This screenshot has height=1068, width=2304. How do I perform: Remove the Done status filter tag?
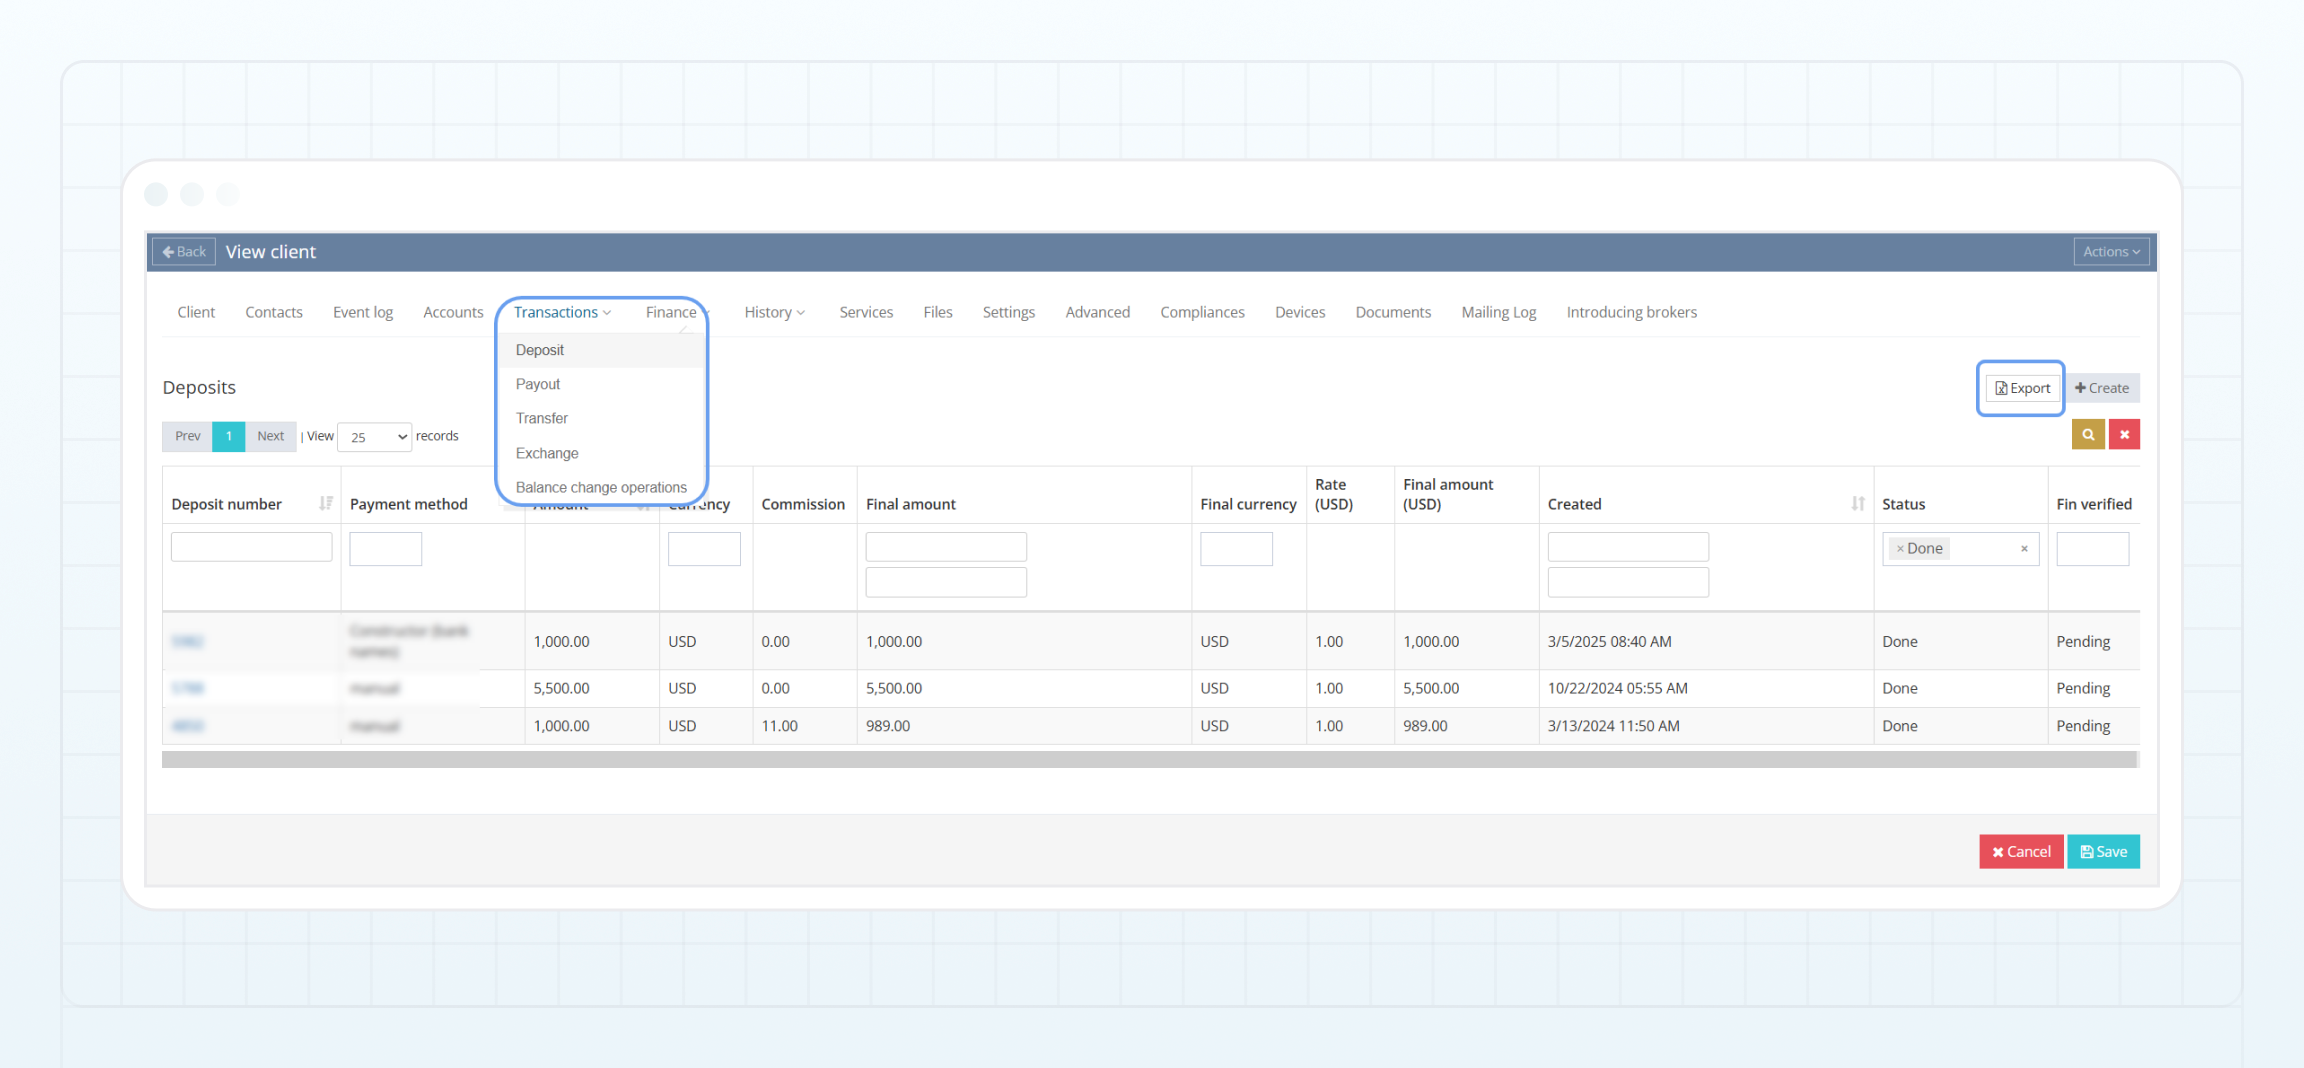tap(1900, 549)
